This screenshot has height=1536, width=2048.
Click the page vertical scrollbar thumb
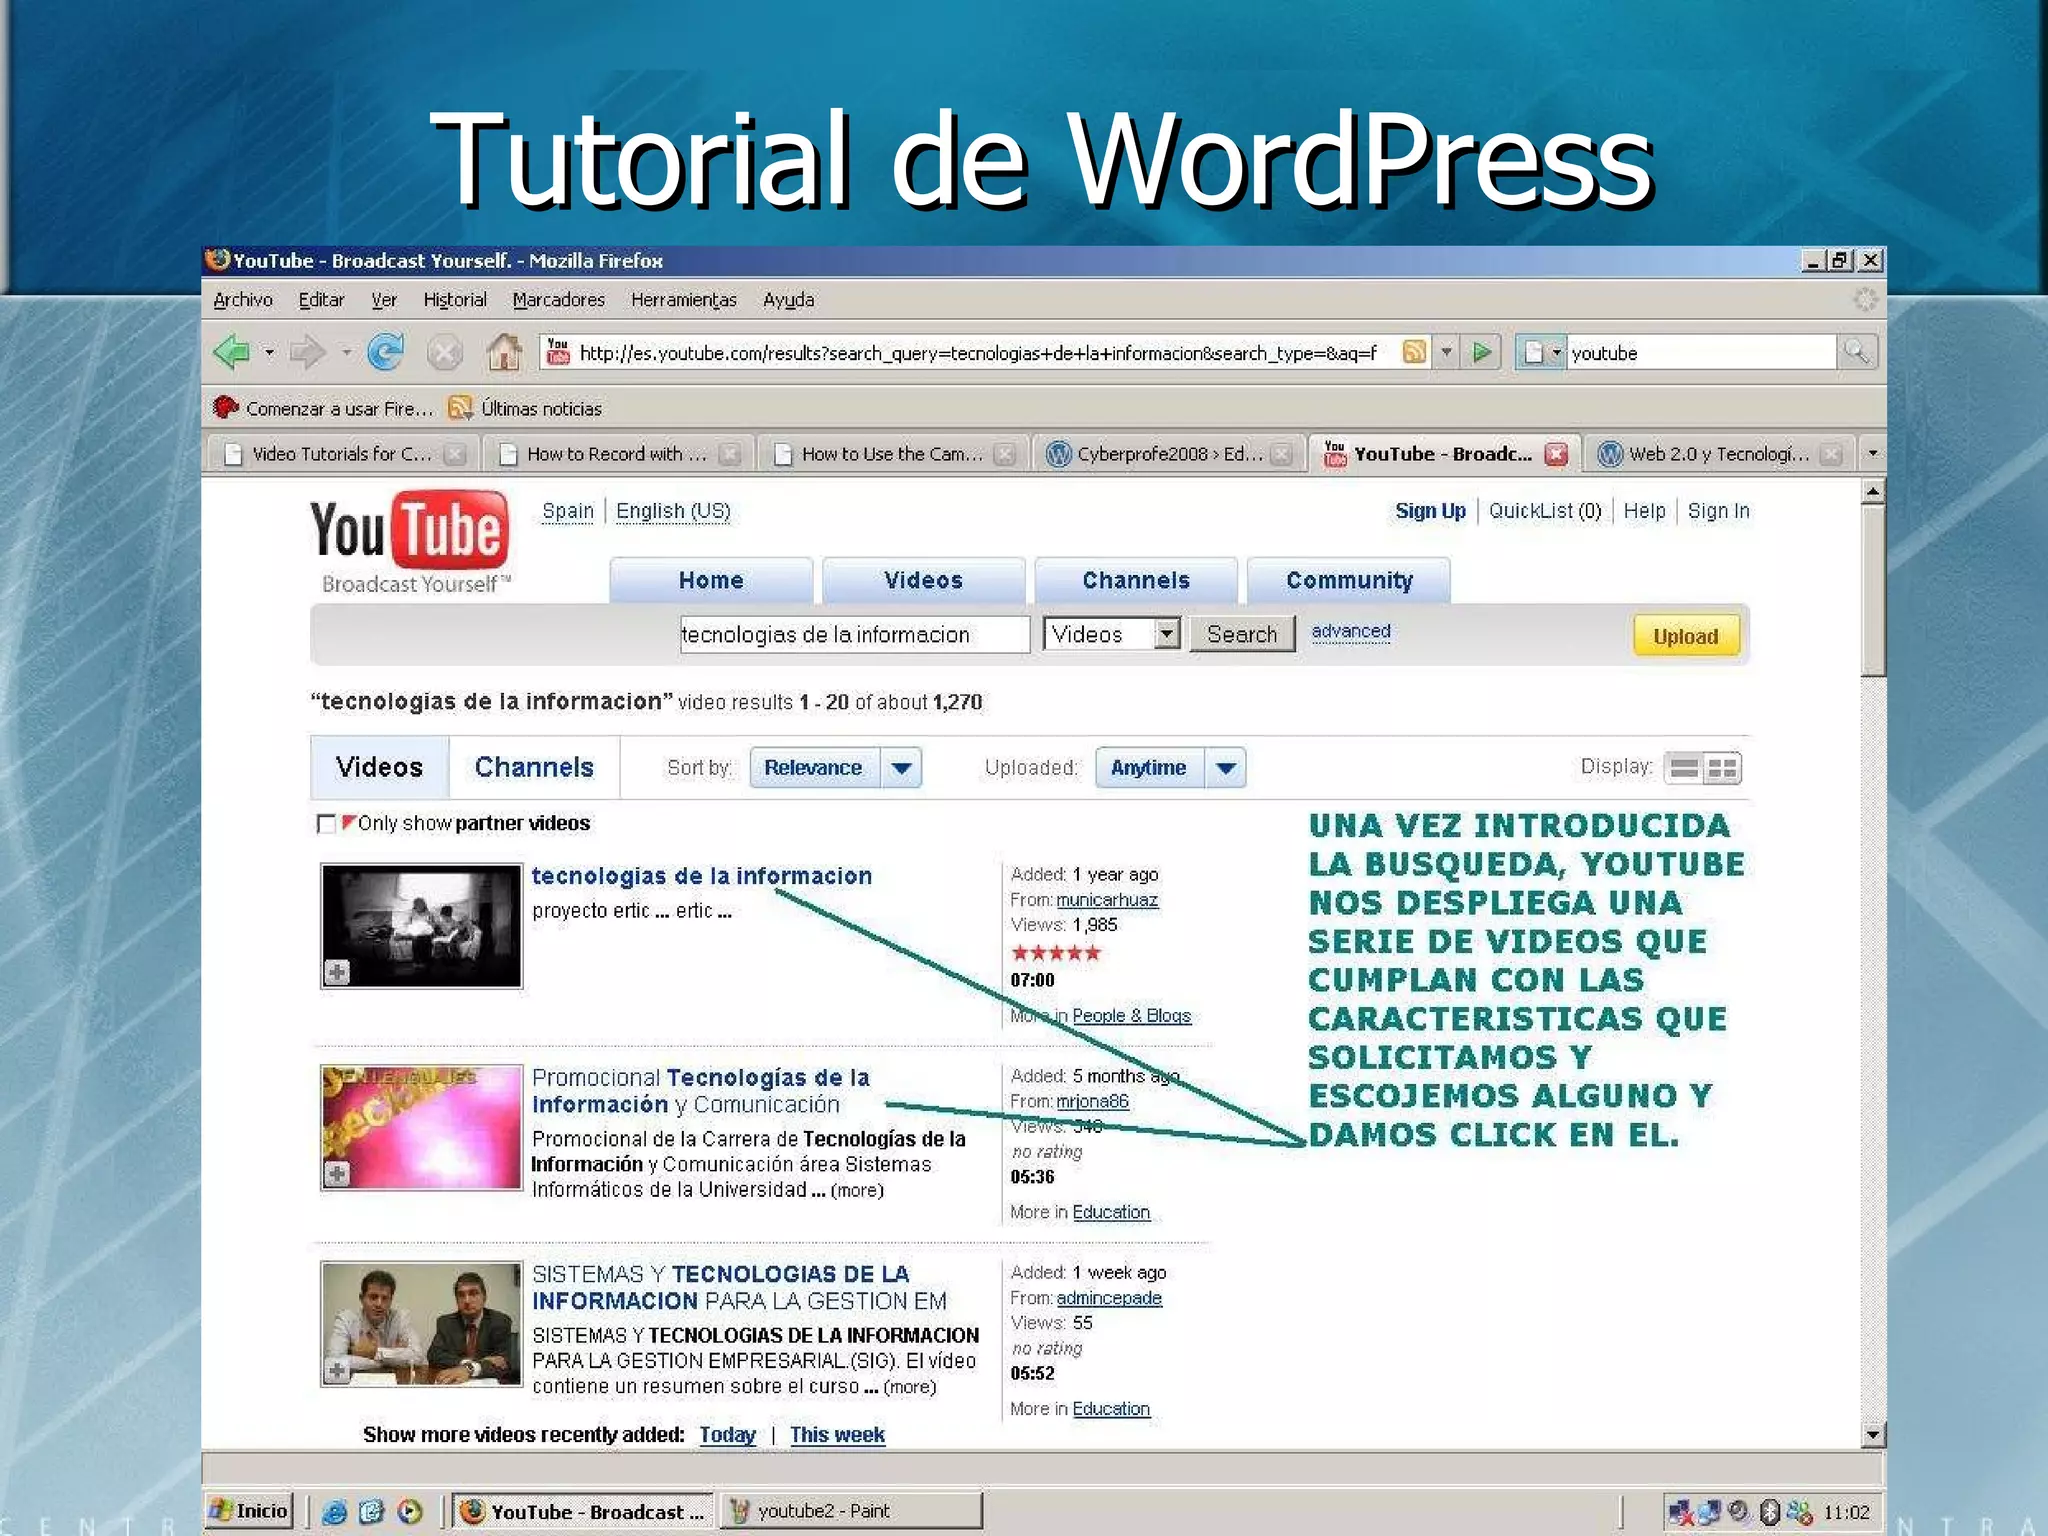click(x=1873, y=590)
